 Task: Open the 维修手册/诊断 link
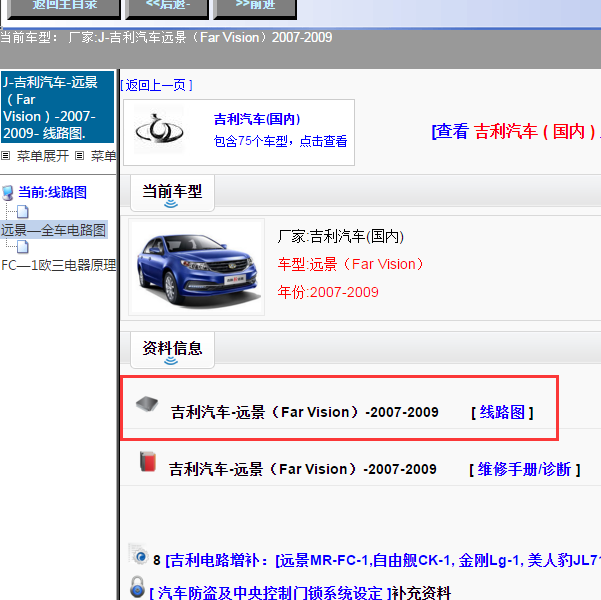tap(524, 469)
